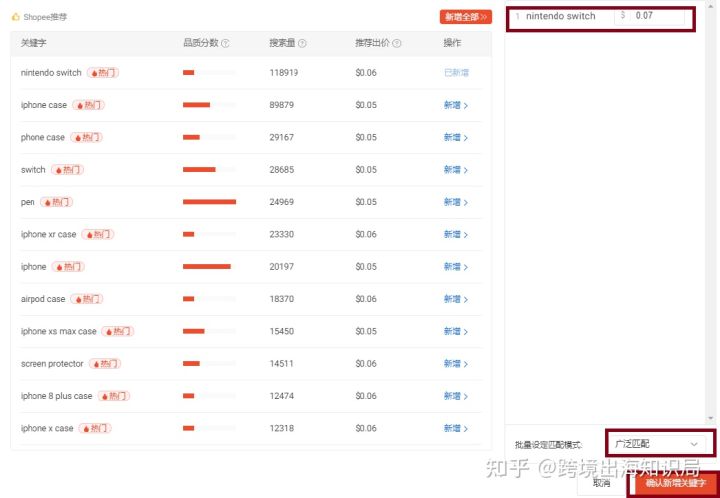Add the iphone 8 plus case keyword
The height and width of the screenshot is (498, 720).
pyautogui.click(x=456, y=396)
